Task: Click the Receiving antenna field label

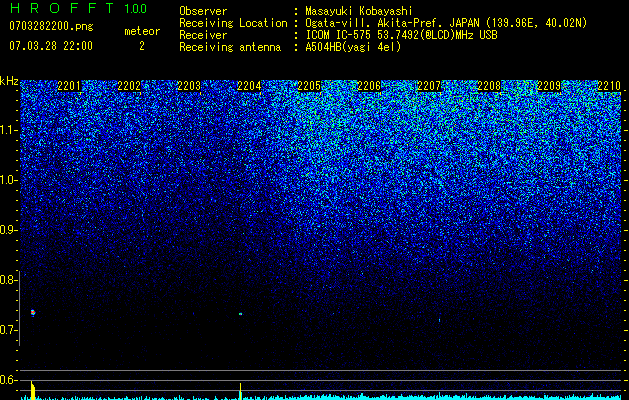Action: [230, 47]
